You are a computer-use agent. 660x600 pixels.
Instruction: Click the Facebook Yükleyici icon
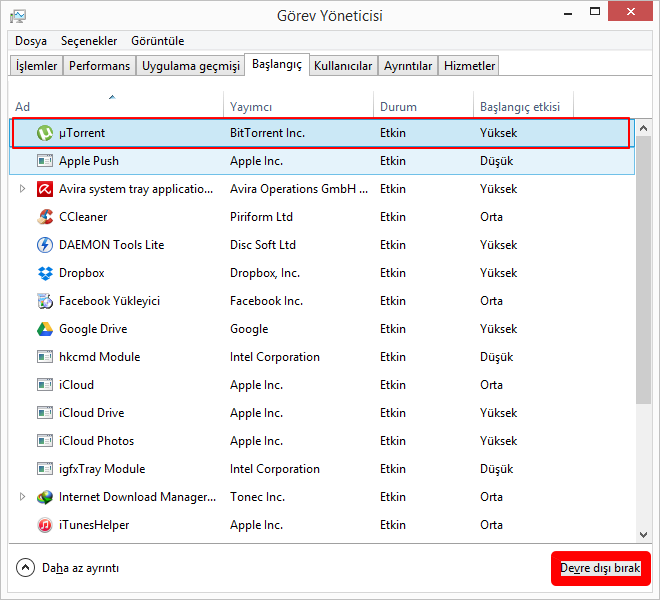click(x=45, y=301)
